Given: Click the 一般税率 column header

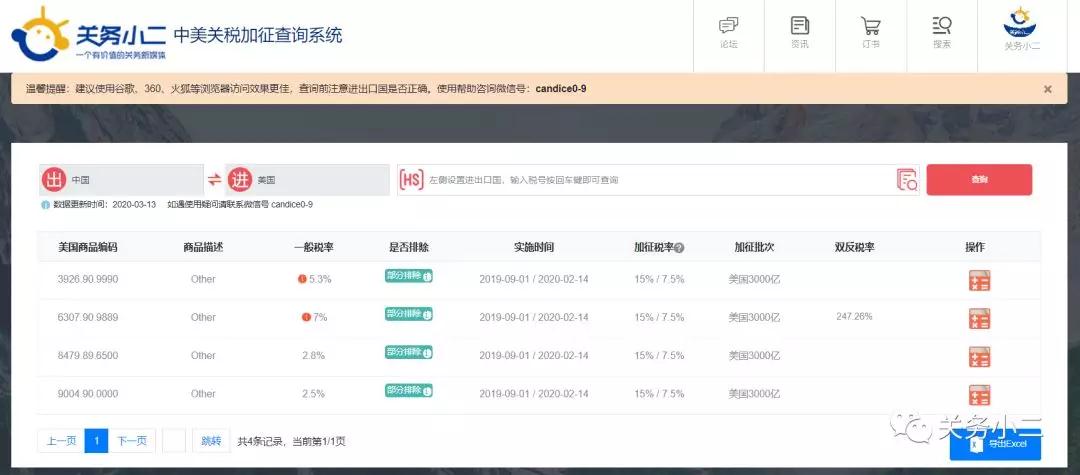Looking at the screenshot, I should (313, 247).
